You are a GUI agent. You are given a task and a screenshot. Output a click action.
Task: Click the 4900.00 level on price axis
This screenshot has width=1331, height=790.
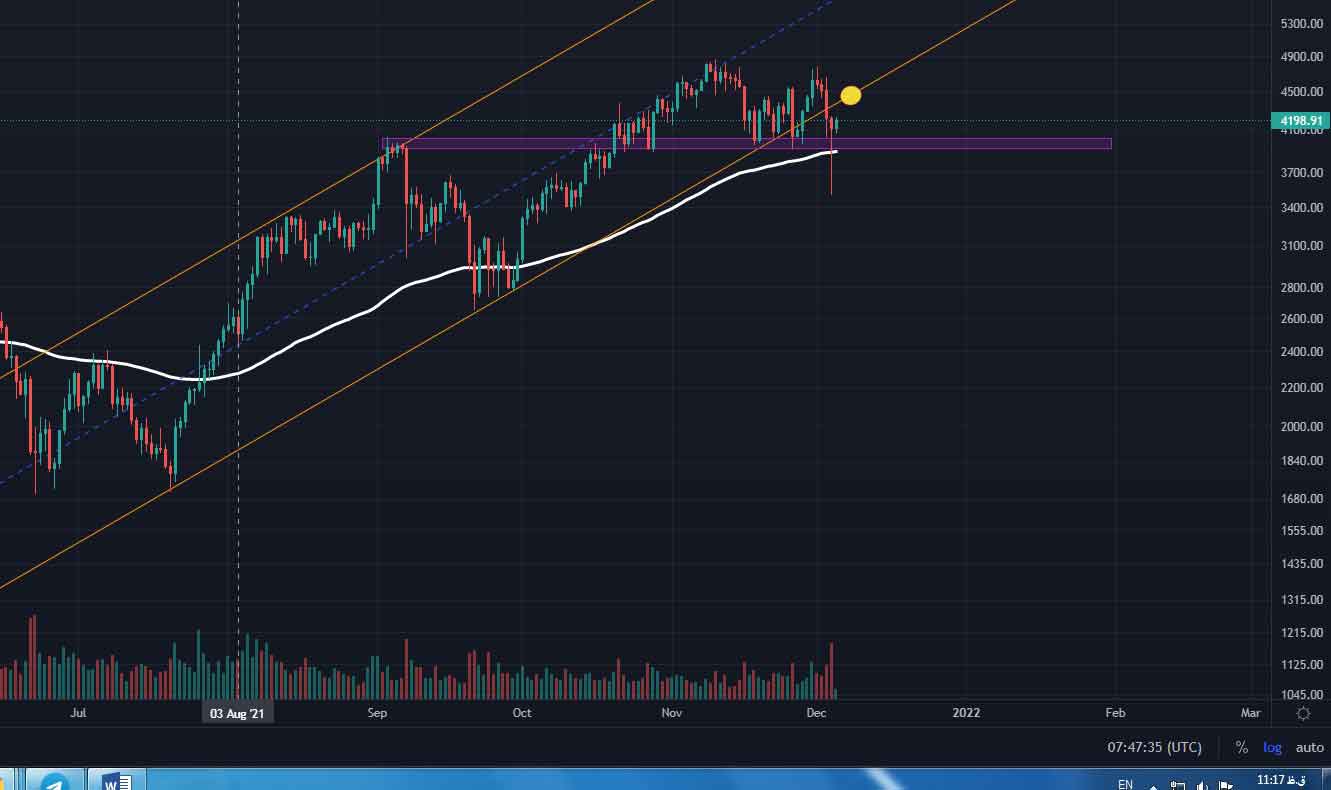(1296, 57)
